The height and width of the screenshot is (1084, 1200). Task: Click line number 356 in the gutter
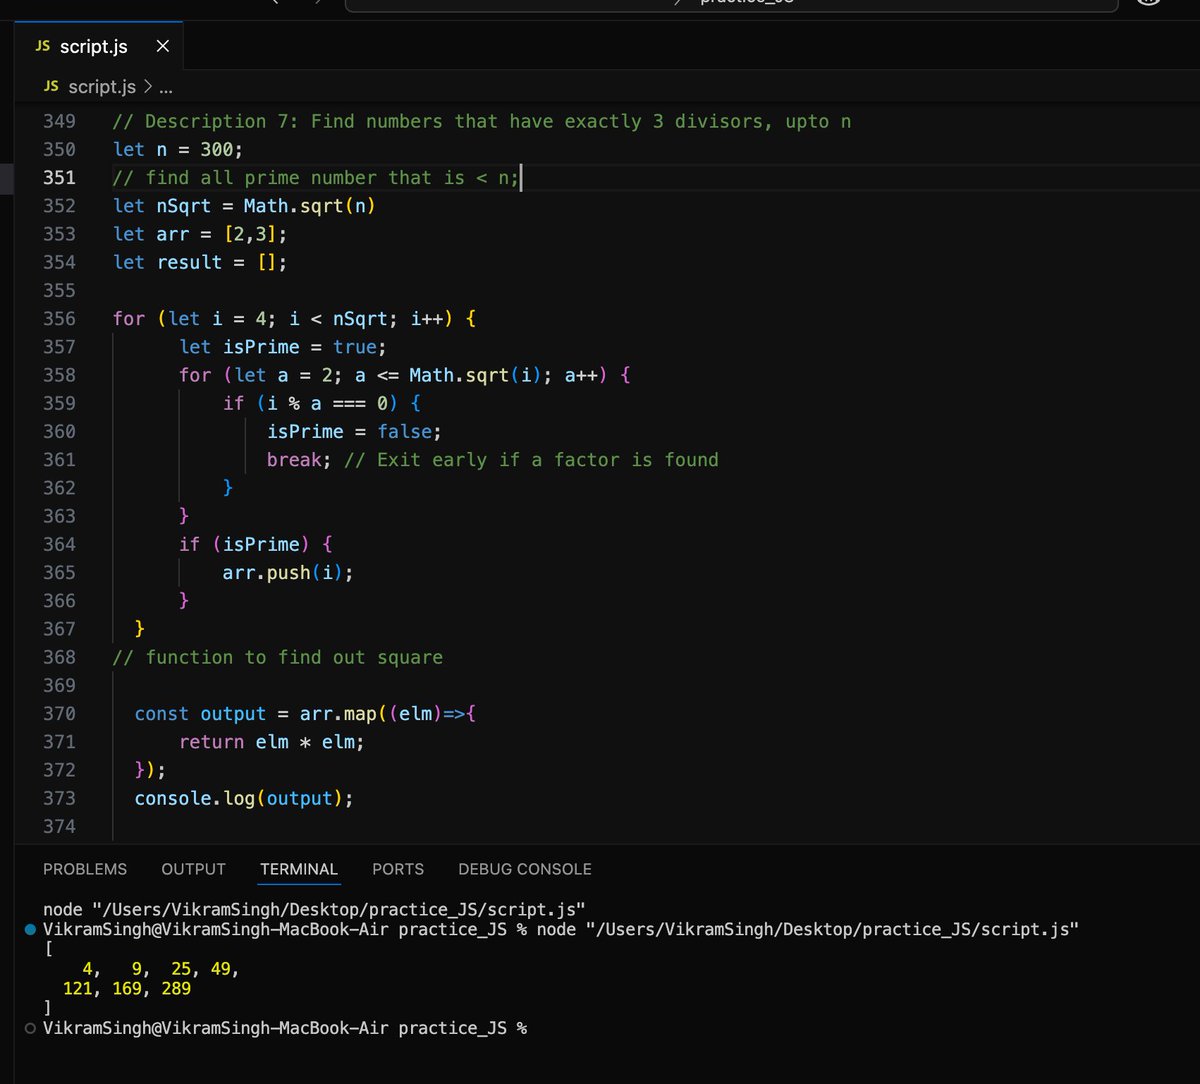59,318
